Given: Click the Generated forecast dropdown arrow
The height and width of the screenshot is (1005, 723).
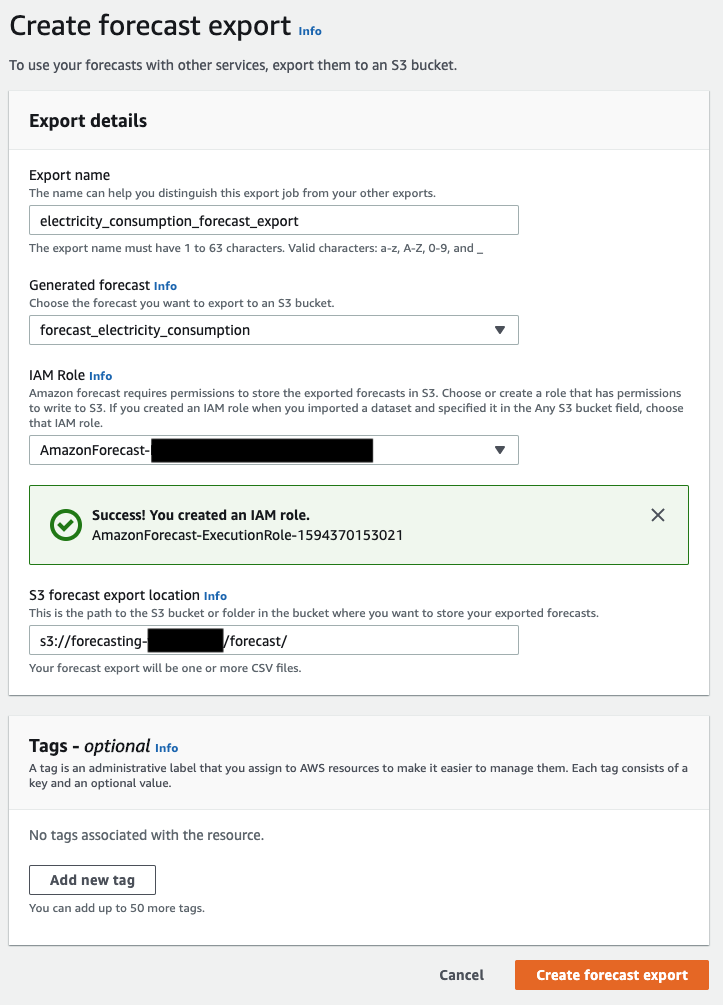Looking at the screenshot, I should [x=500, y=330].
